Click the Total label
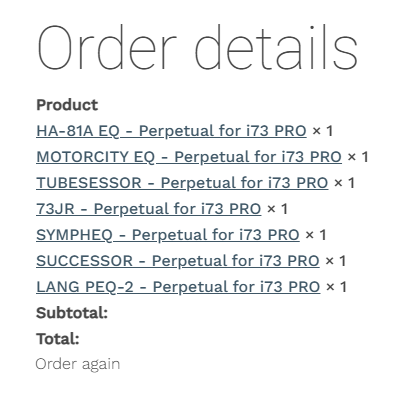 pos(58,339)
